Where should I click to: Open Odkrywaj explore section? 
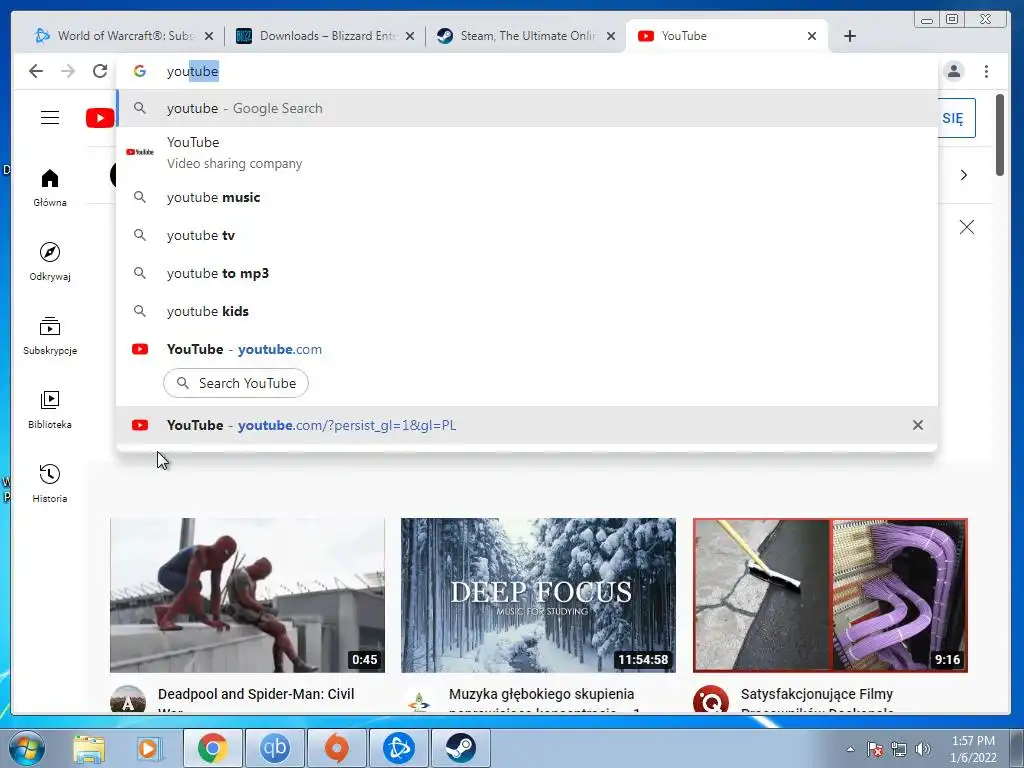[50, 262]
